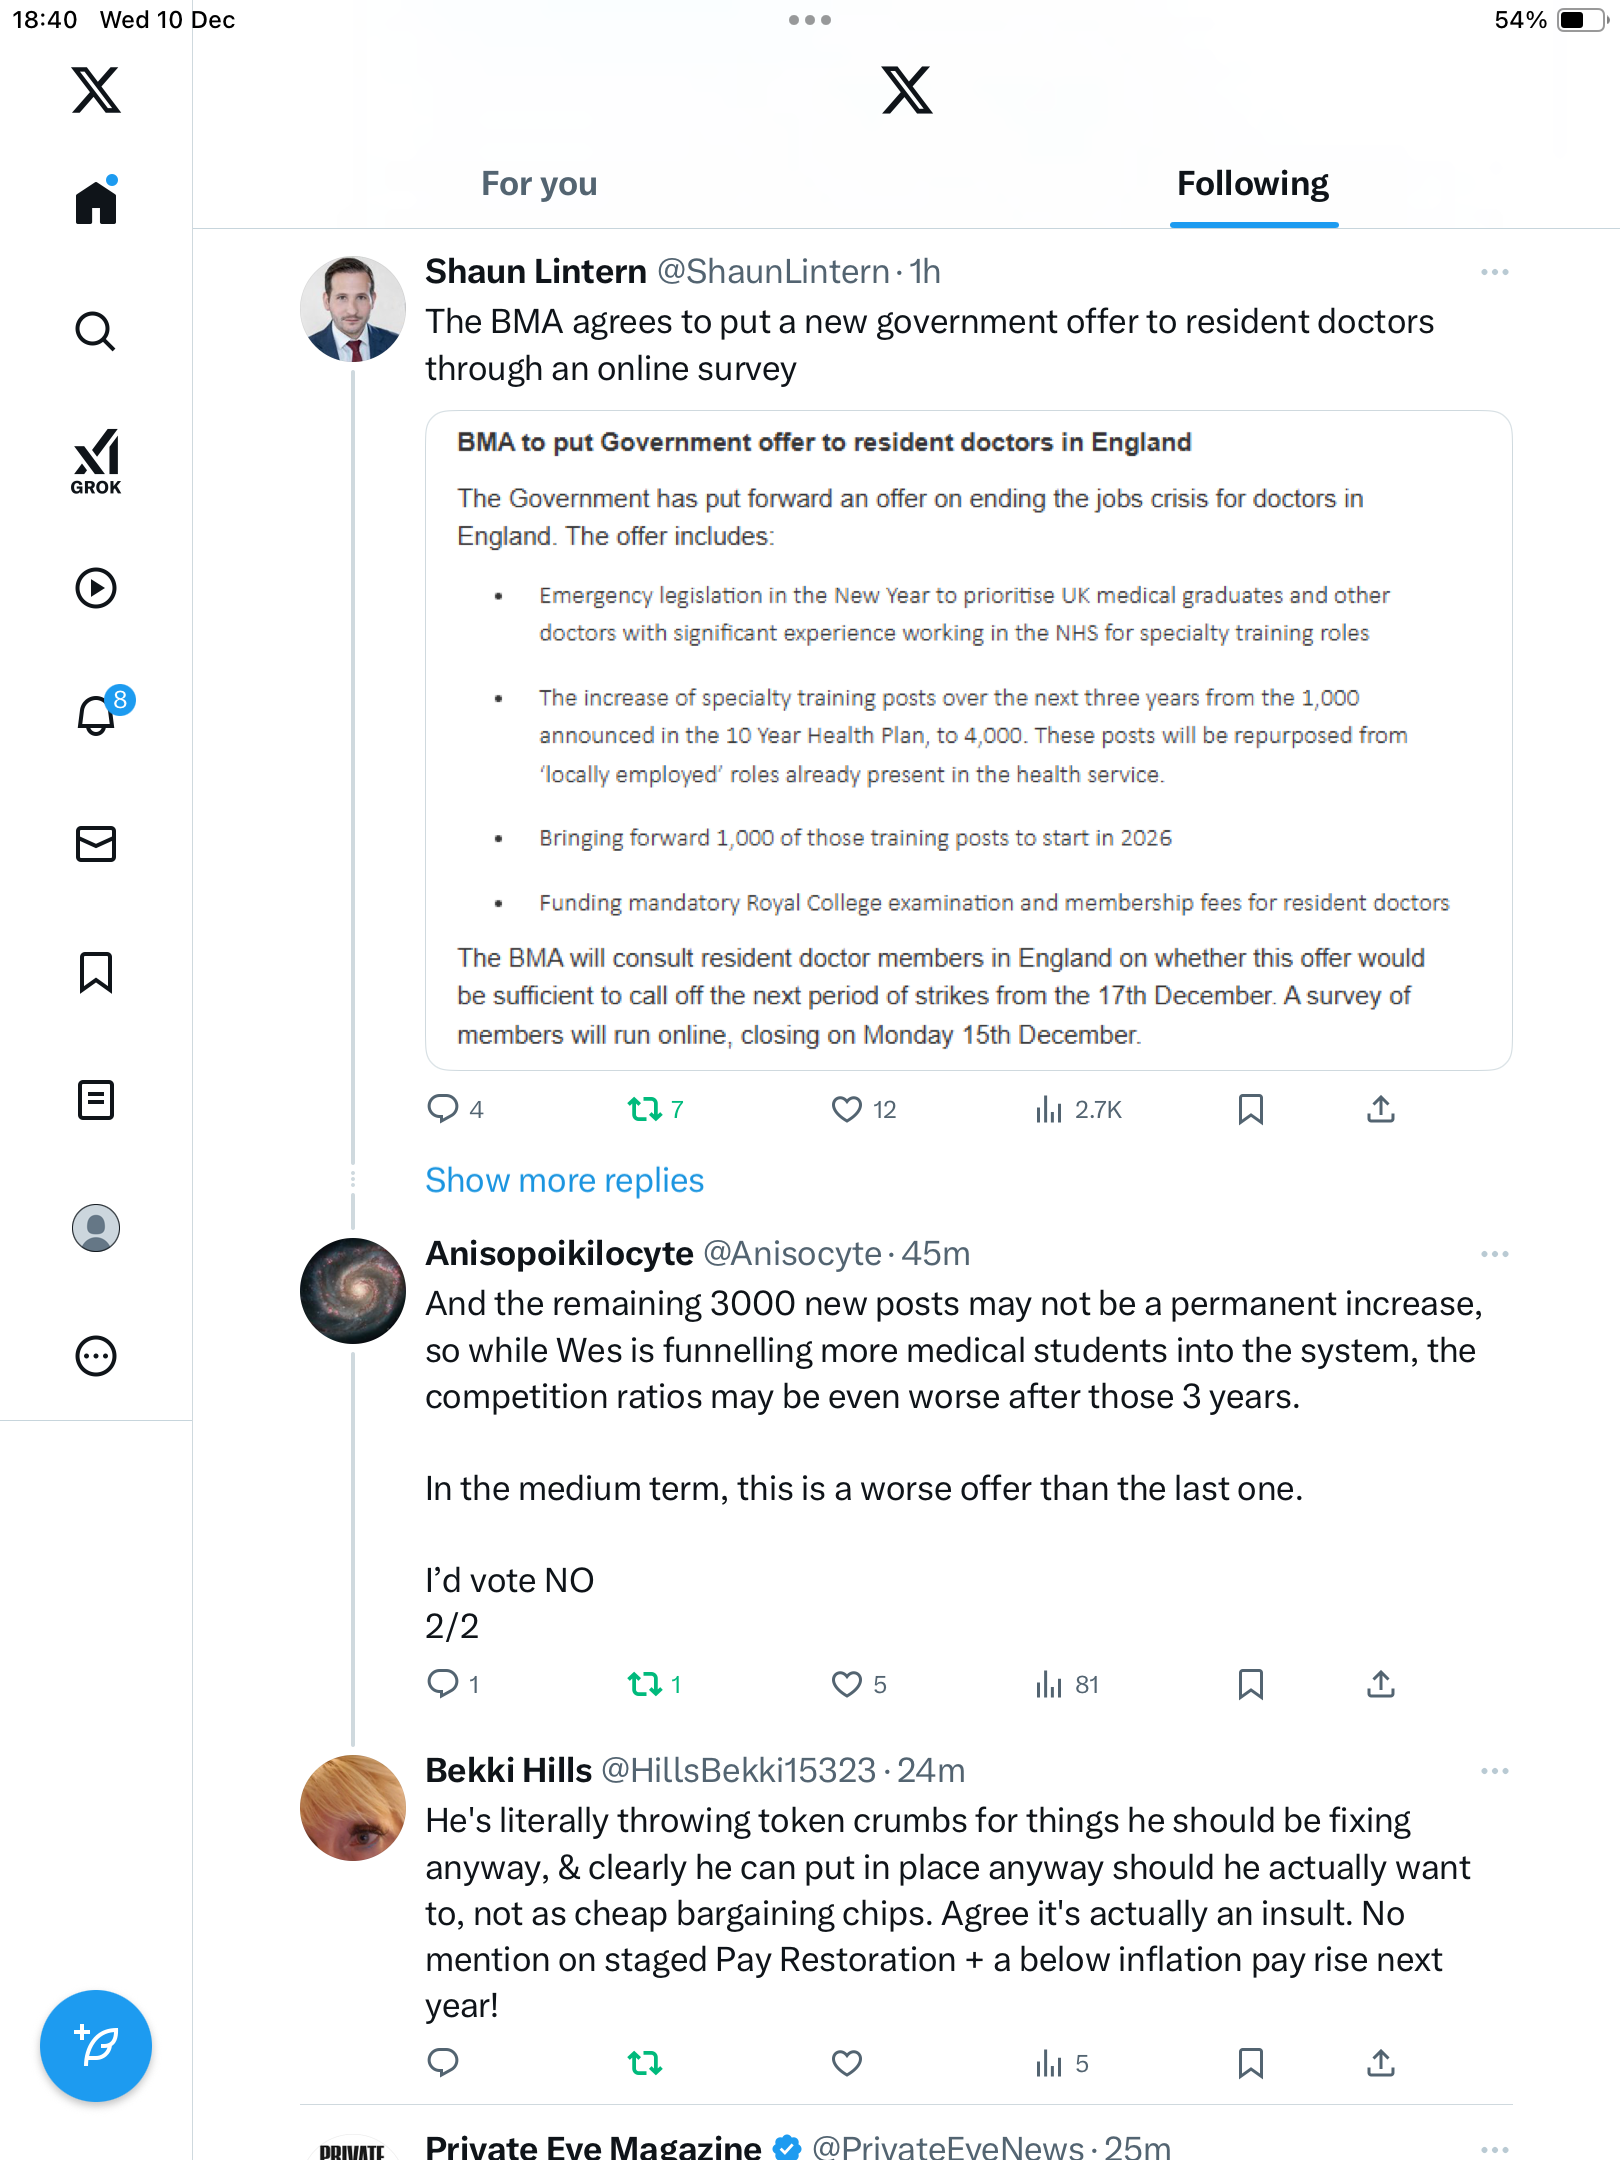This screenshot has height=2160, width=1620.
Task: Click Show more replies link
Action: [565, 1180]
